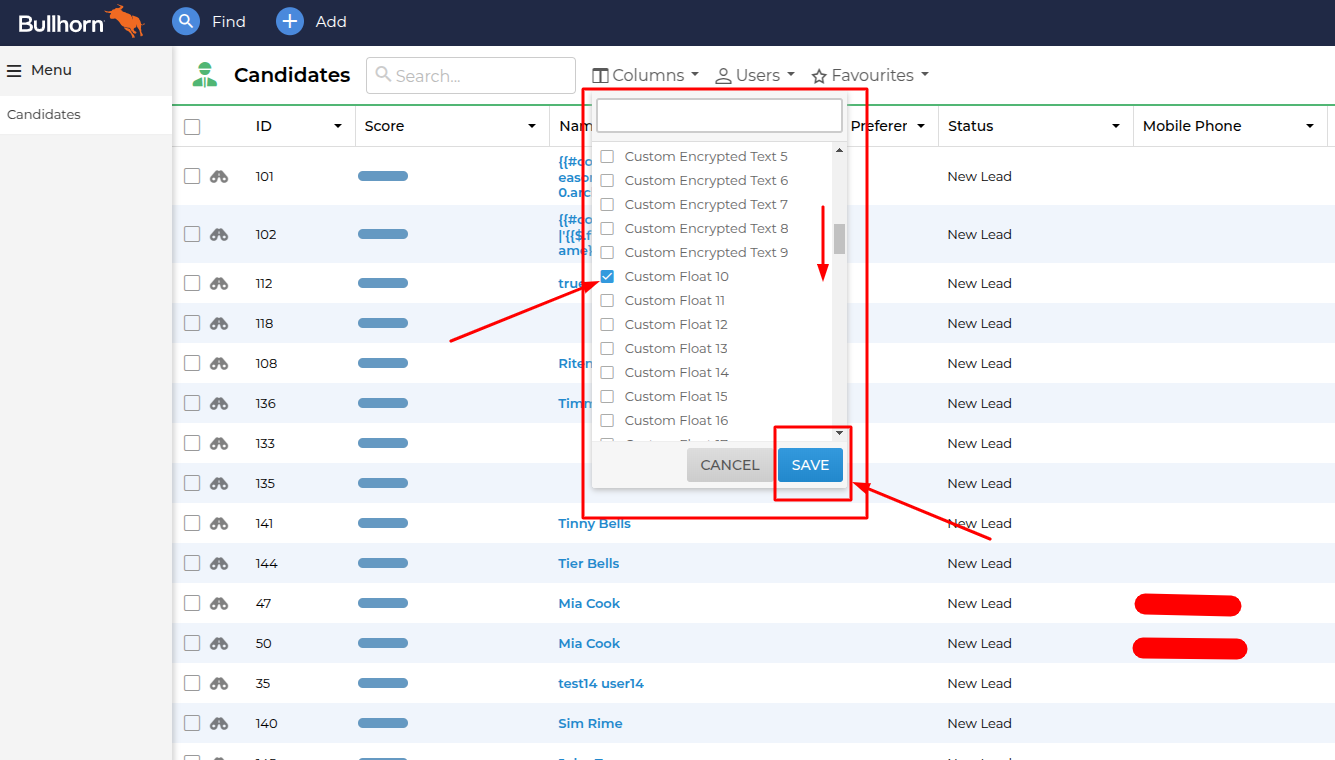Select all rows with the header checkbox

tap(191, 125)
